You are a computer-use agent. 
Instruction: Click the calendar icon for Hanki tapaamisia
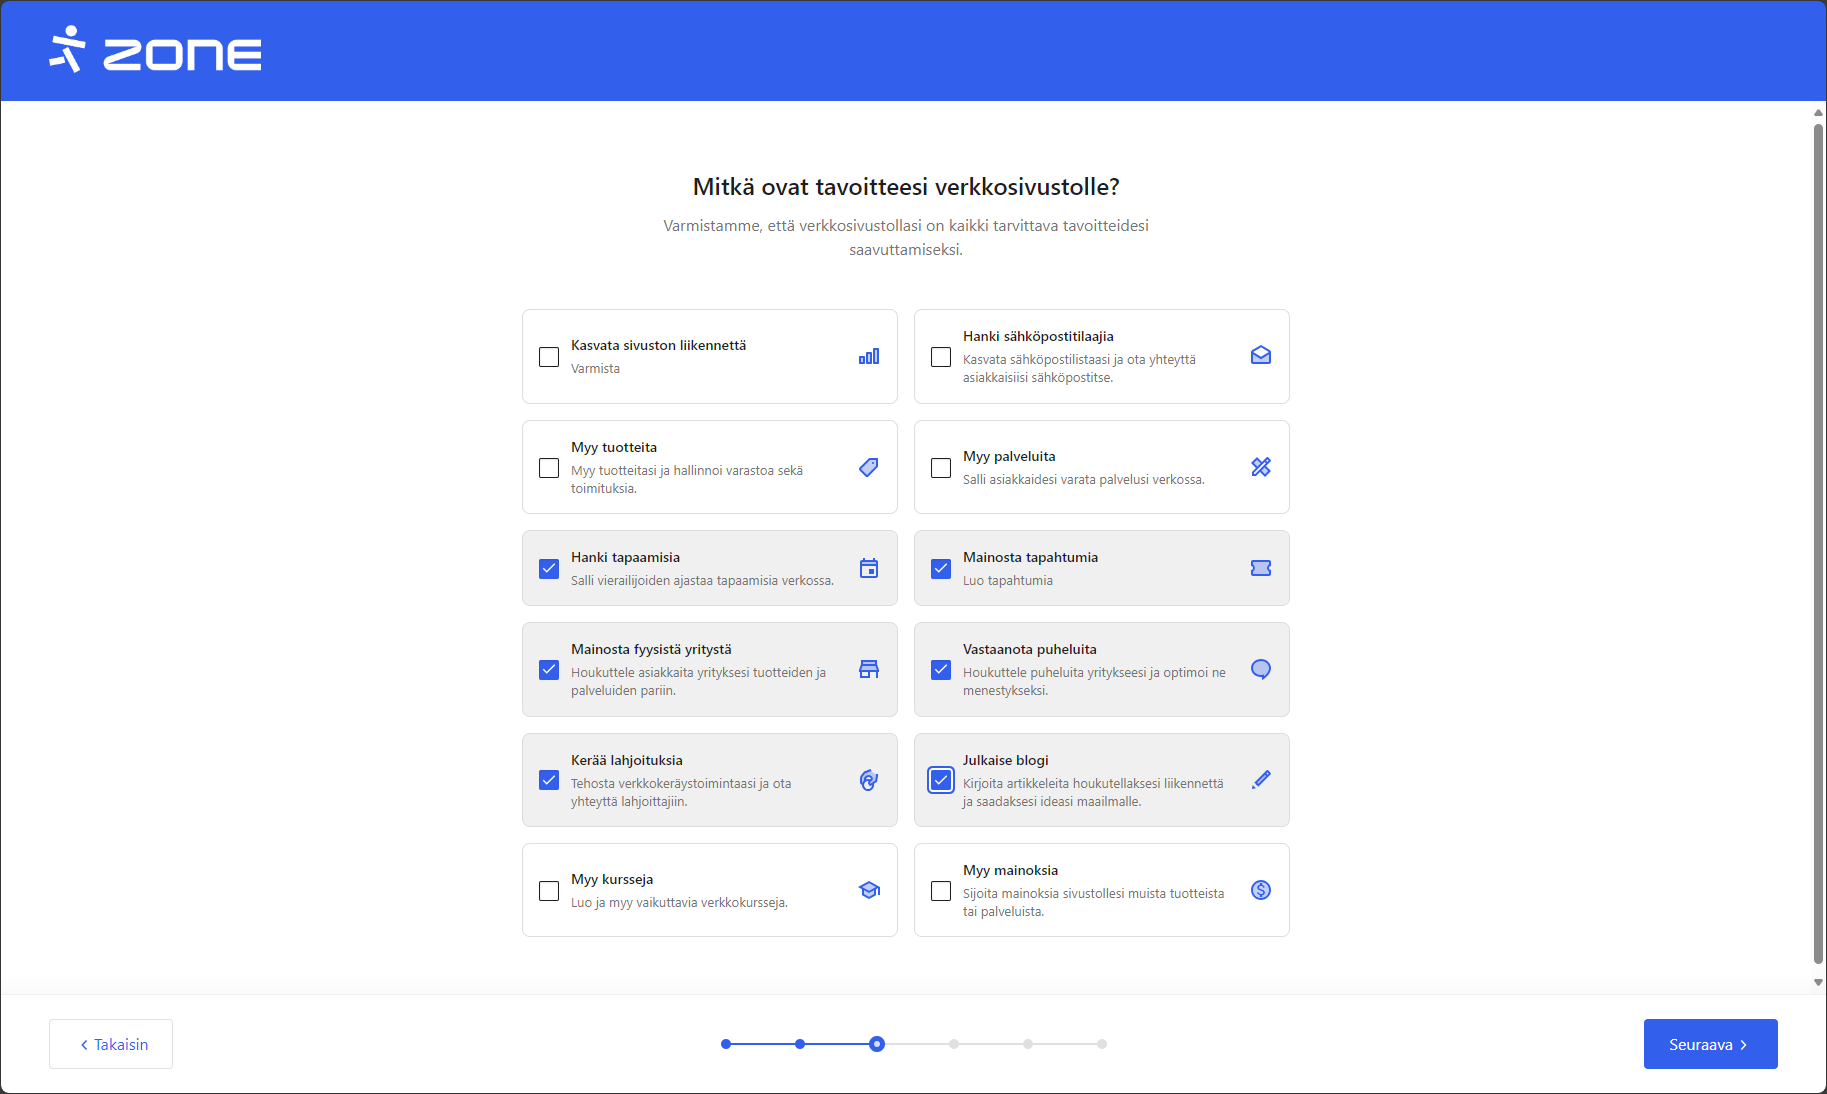tap(869, 568)
